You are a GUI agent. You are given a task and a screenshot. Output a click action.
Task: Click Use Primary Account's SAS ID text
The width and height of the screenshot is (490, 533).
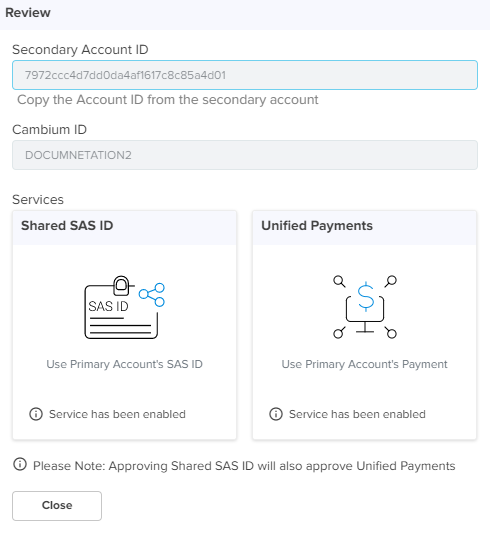(124, 364)
